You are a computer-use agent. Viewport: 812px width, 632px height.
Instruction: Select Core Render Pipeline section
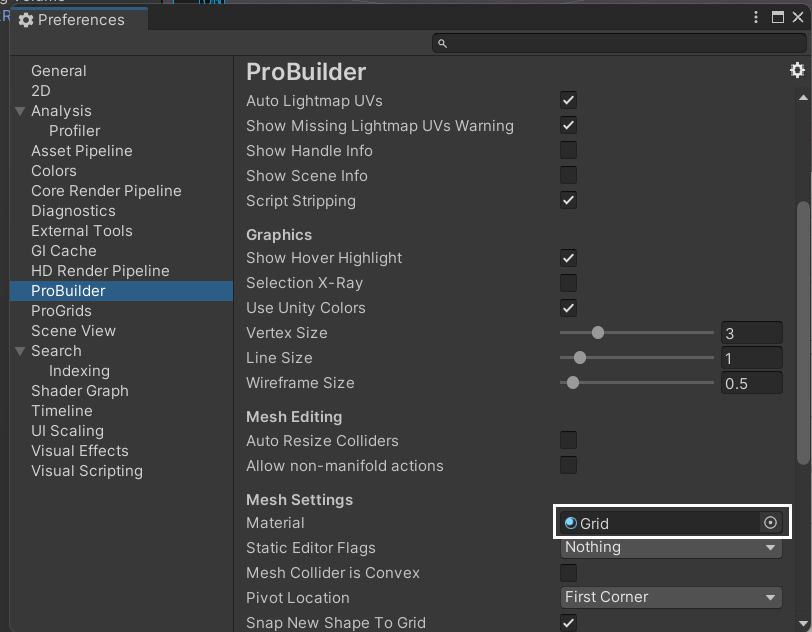click(106, 191)
